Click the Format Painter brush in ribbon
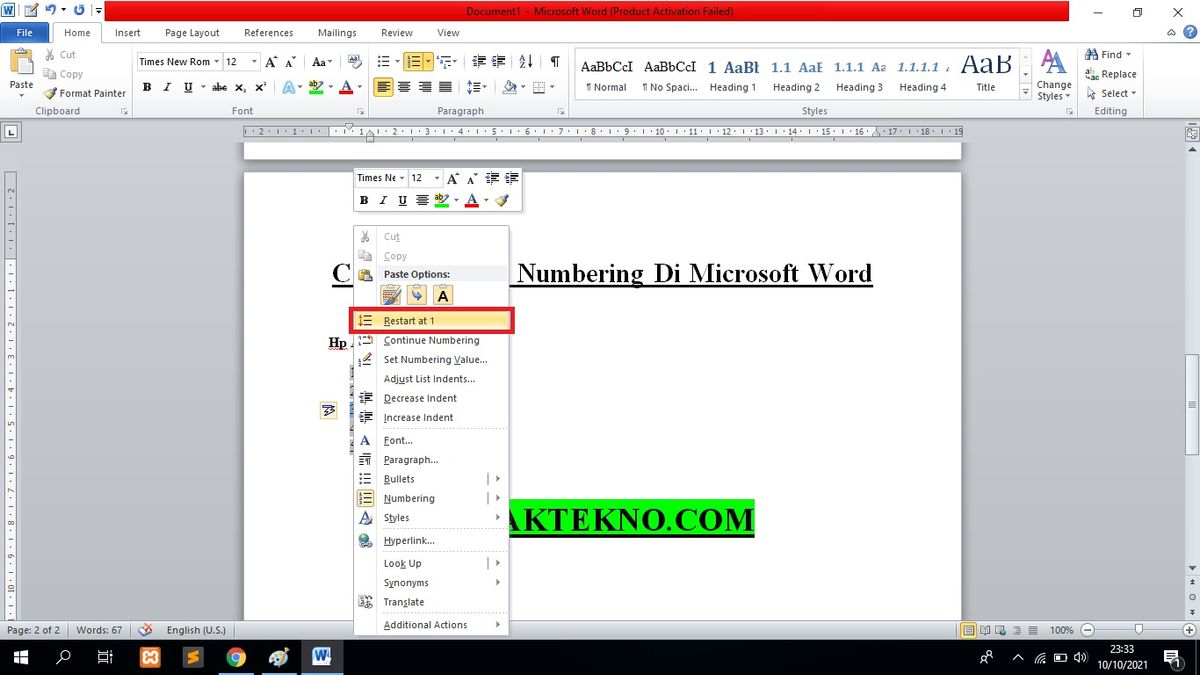 tap(51, 93)
